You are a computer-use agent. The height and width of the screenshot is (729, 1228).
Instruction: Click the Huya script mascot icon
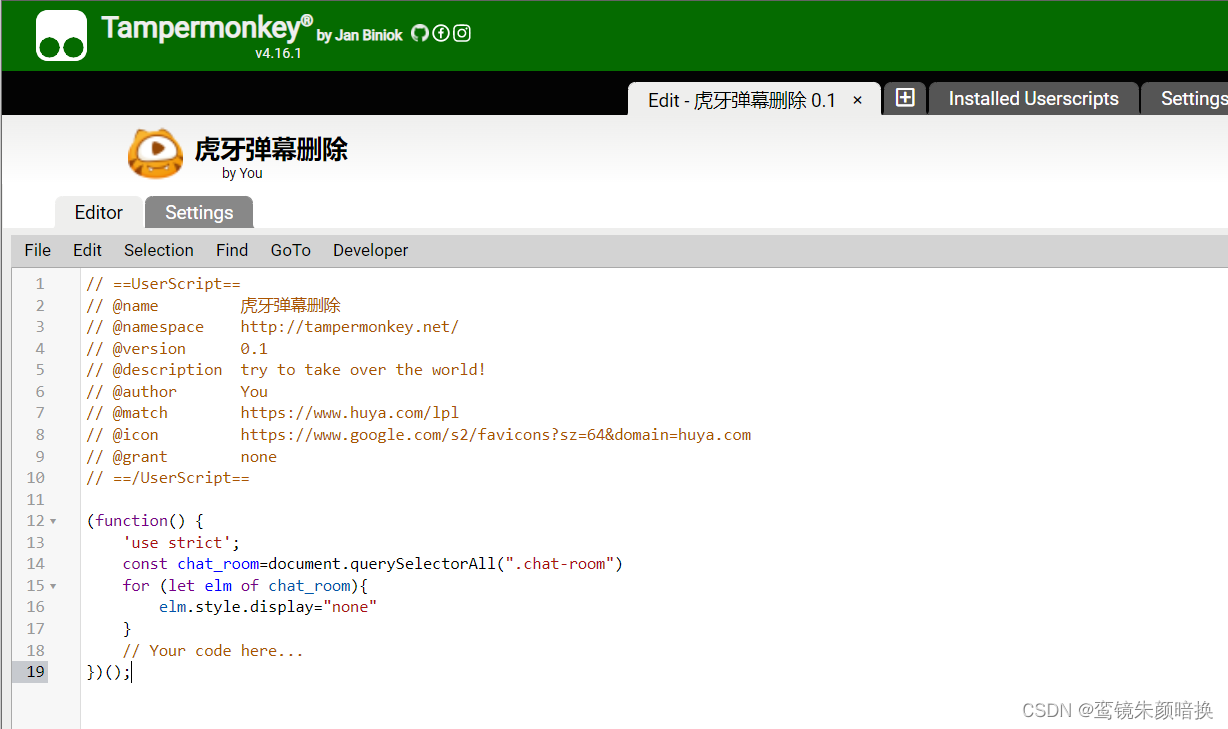click(x=155, y=154)
